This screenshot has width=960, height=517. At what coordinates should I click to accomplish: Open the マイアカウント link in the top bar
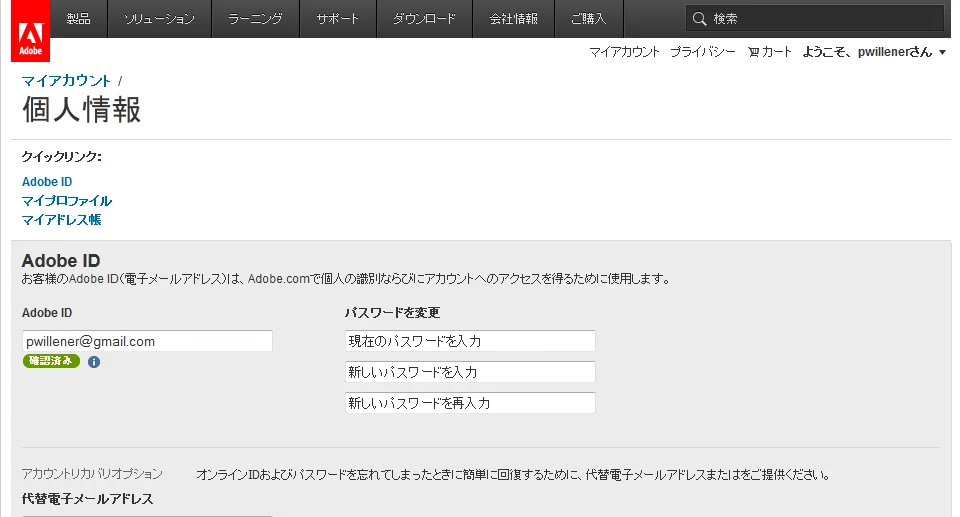(x=624, y=52)
